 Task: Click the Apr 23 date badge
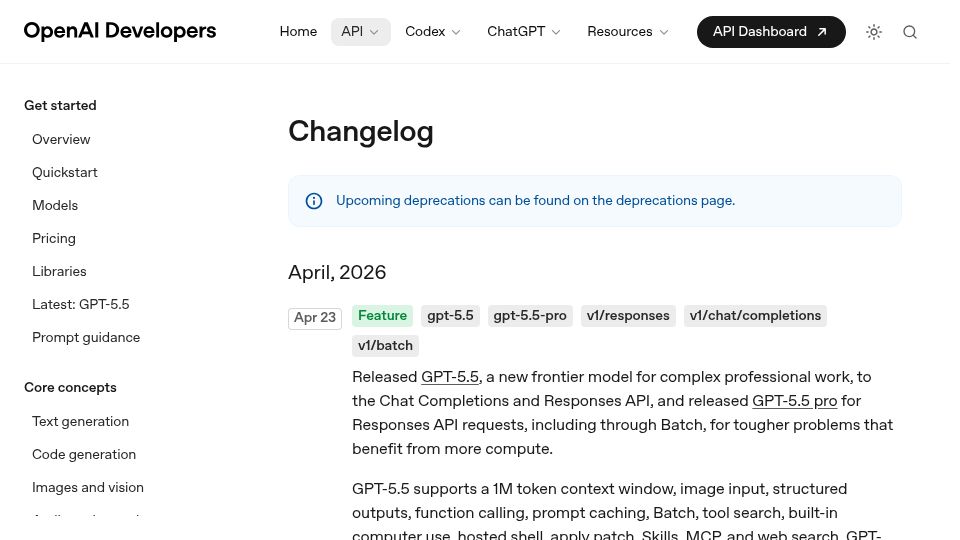(315, 318)
